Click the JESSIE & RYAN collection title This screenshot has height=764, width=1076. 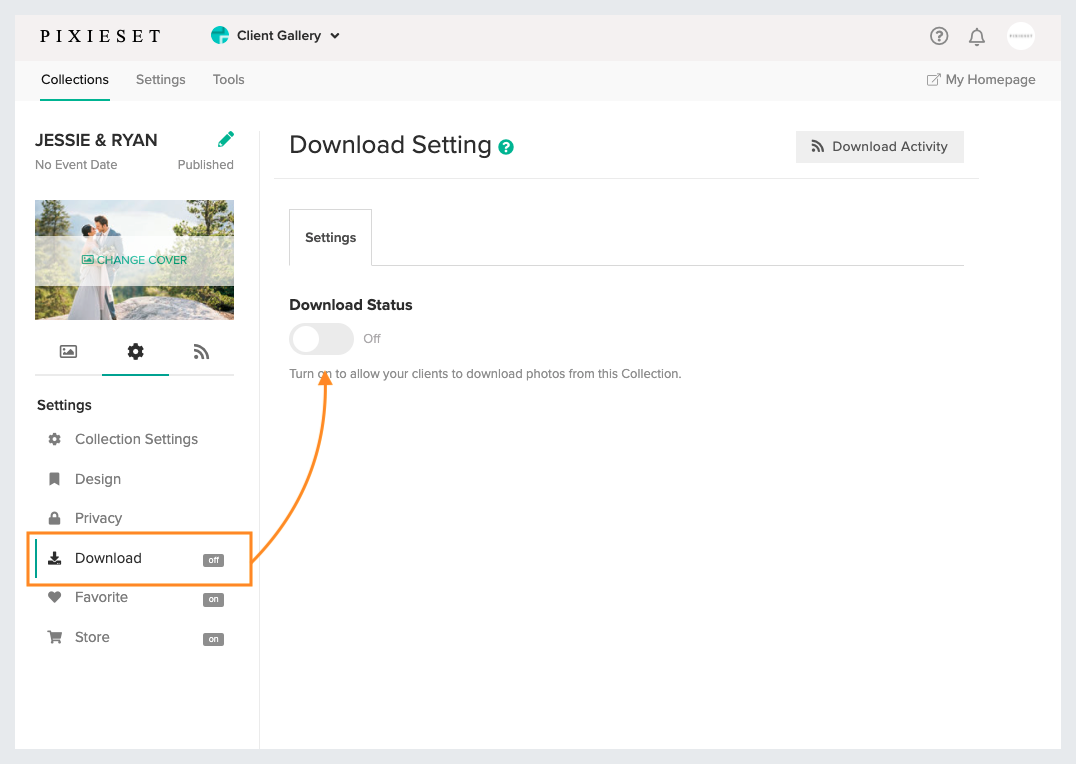click(96, 140)
